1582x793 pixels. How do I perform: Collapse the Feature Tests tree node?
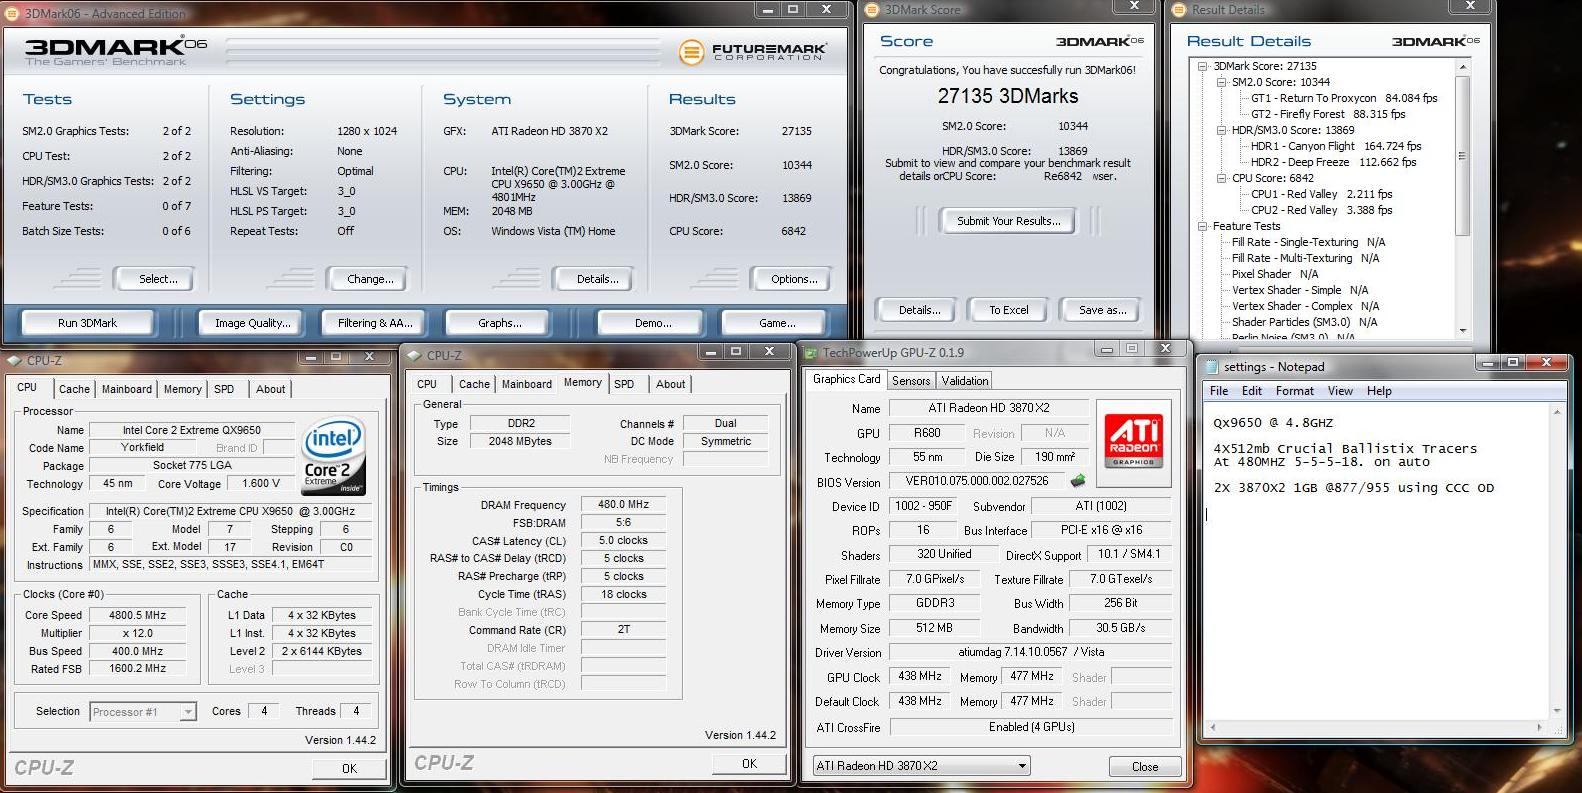(1203, 226)
